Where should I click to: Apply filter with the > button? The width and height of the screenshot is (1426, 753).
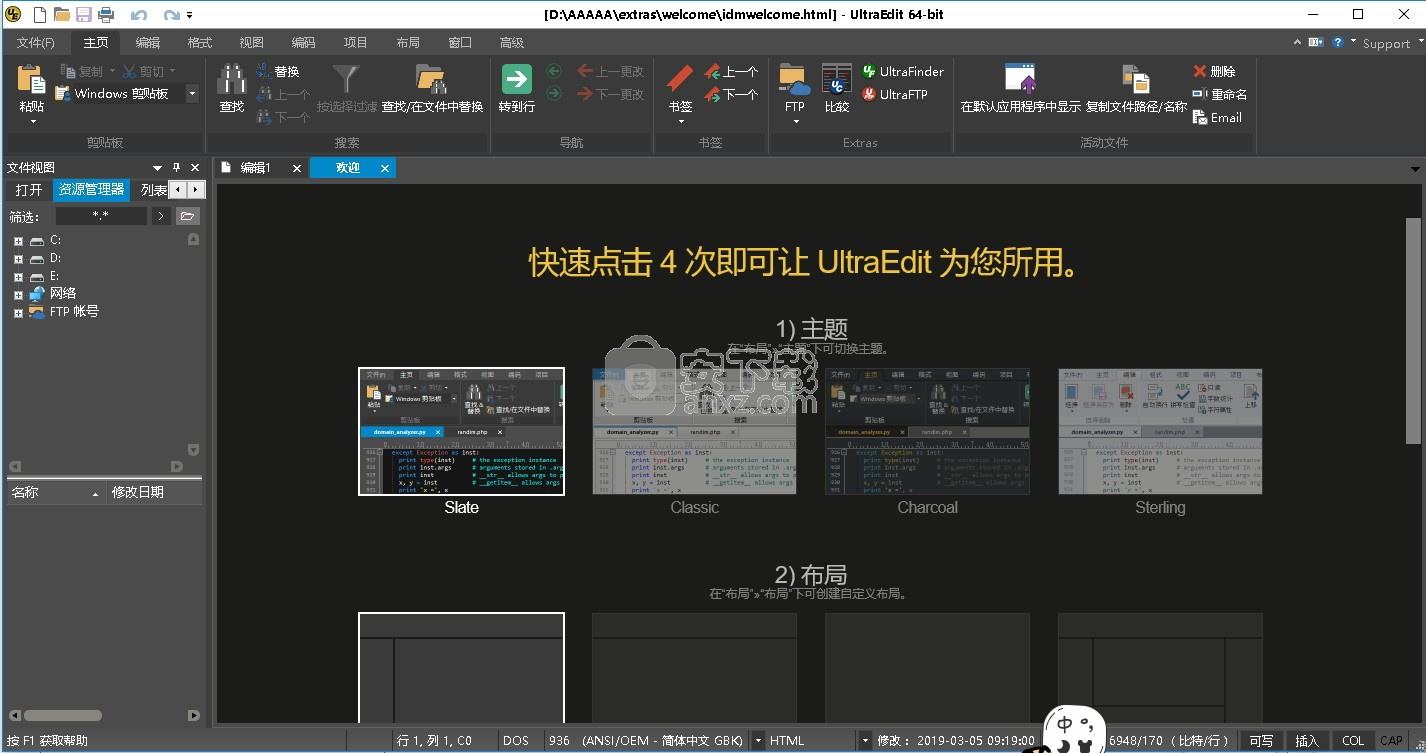(161, 216)
